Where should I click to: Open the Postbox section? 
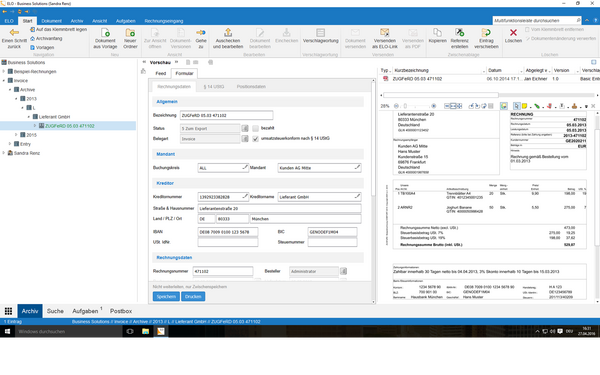(121, 311)
